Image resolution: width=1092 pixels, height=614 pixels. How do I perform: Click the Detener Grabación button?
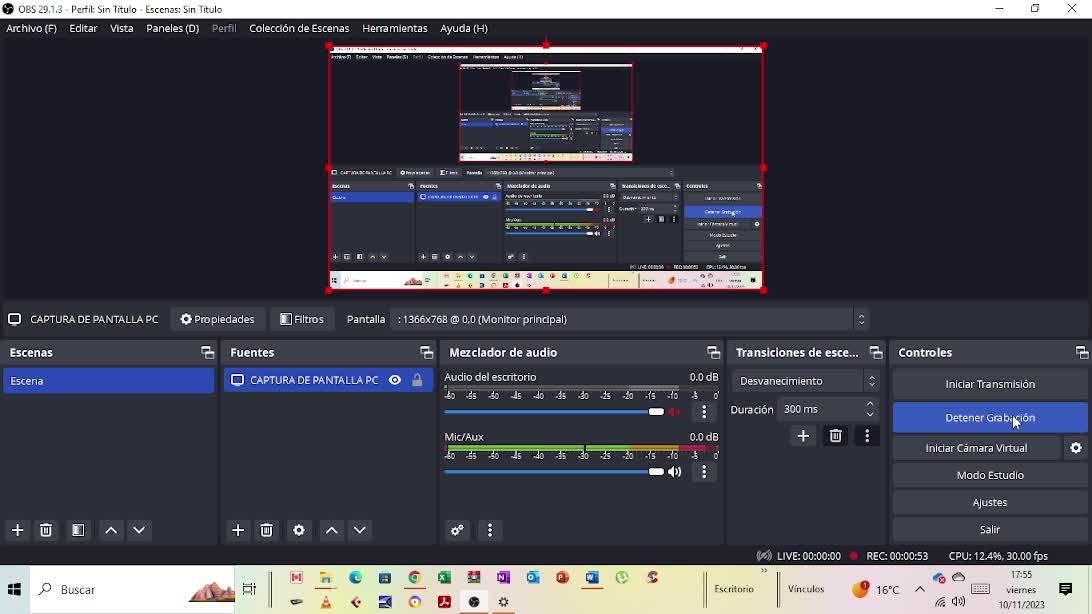(x=989, y=418)
